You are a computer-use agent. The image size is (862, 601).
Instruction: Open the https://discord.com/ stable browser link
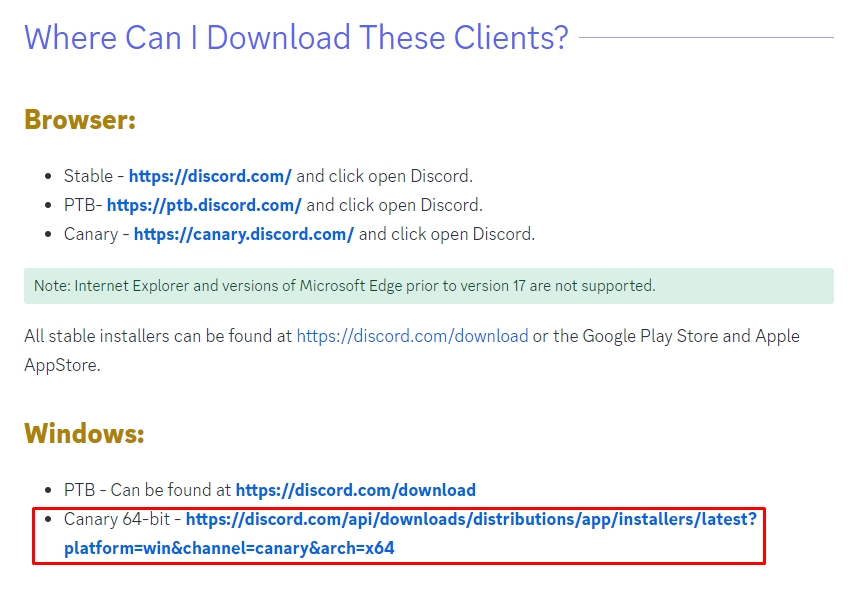(x=210, y=176)
